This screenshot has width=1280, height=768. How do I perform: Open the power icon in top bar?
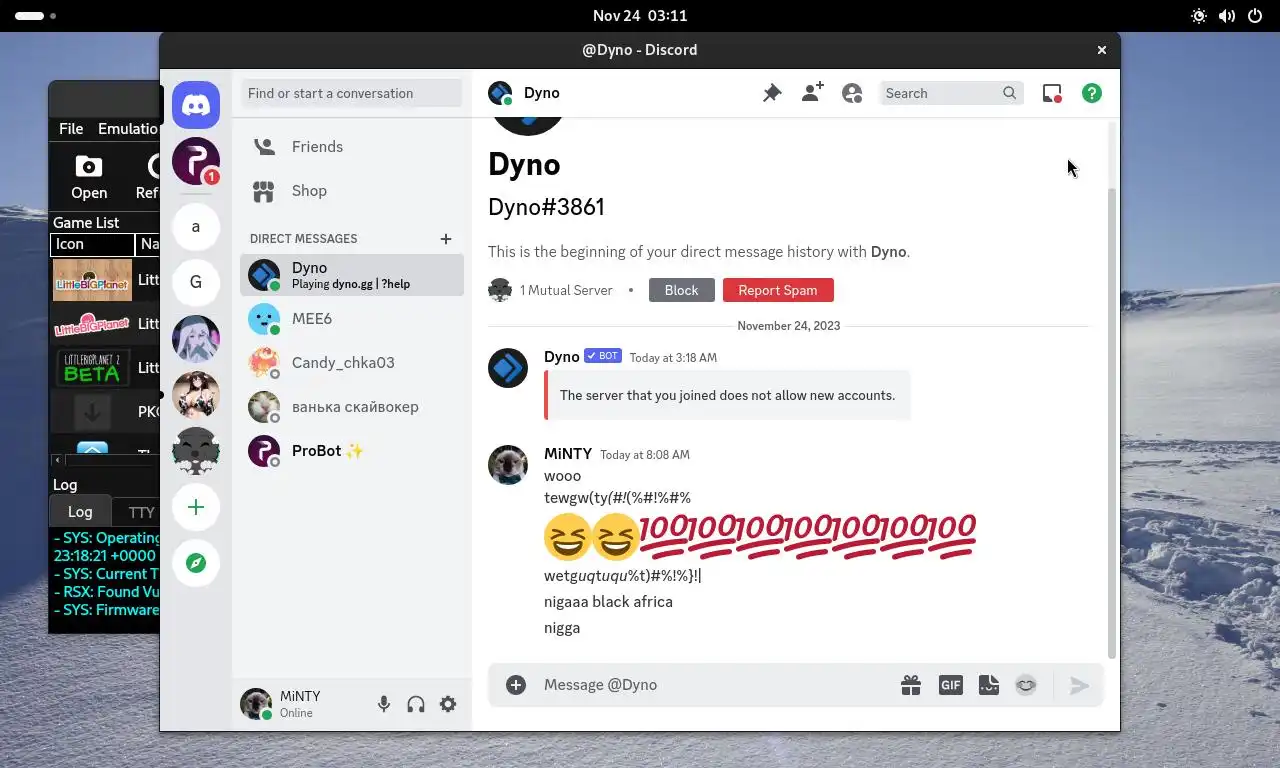[x=1256, y=16]
